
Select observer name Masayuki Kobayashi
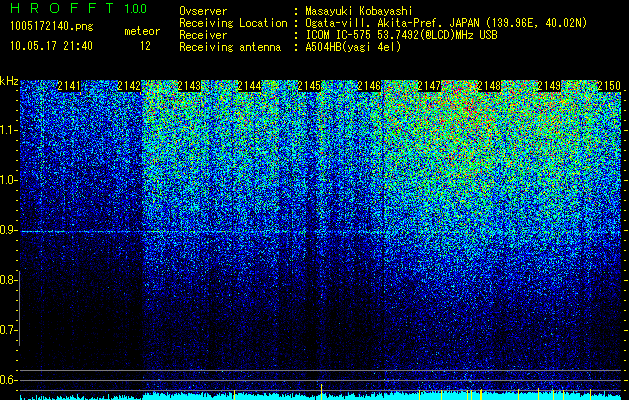pos(359,11)
